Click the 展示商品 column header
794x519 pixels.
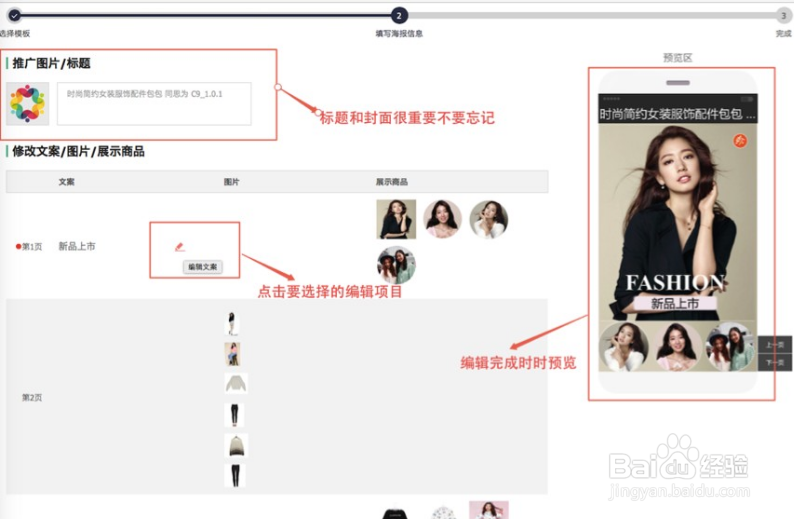click(x=391, y=182)
